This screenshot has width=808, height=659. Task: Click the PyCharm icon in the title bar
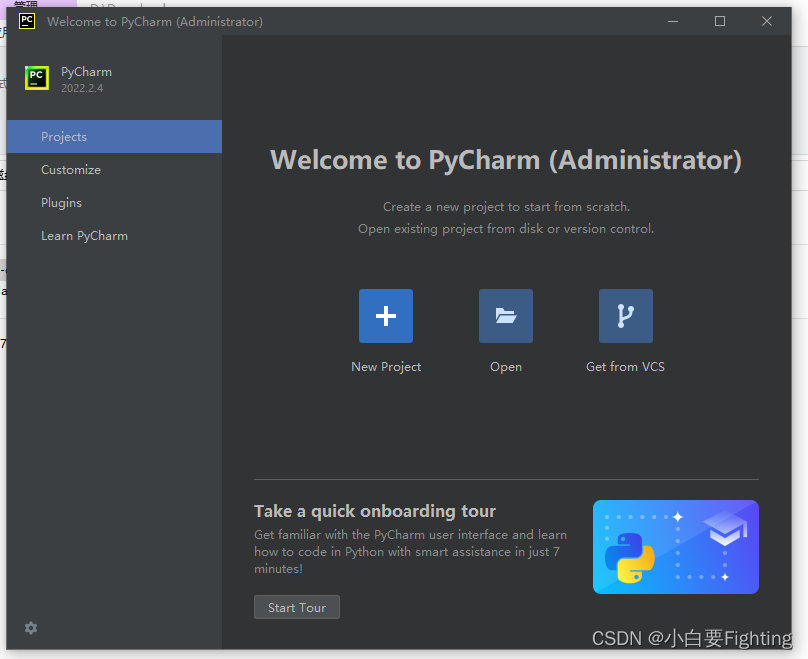click(x=27, y=21)
